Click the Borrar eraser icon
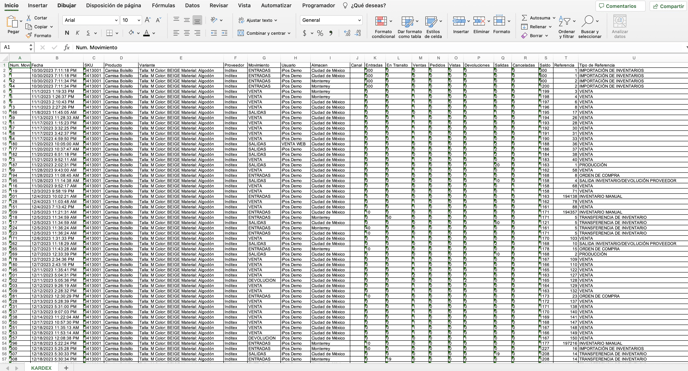 coord(524,36)
